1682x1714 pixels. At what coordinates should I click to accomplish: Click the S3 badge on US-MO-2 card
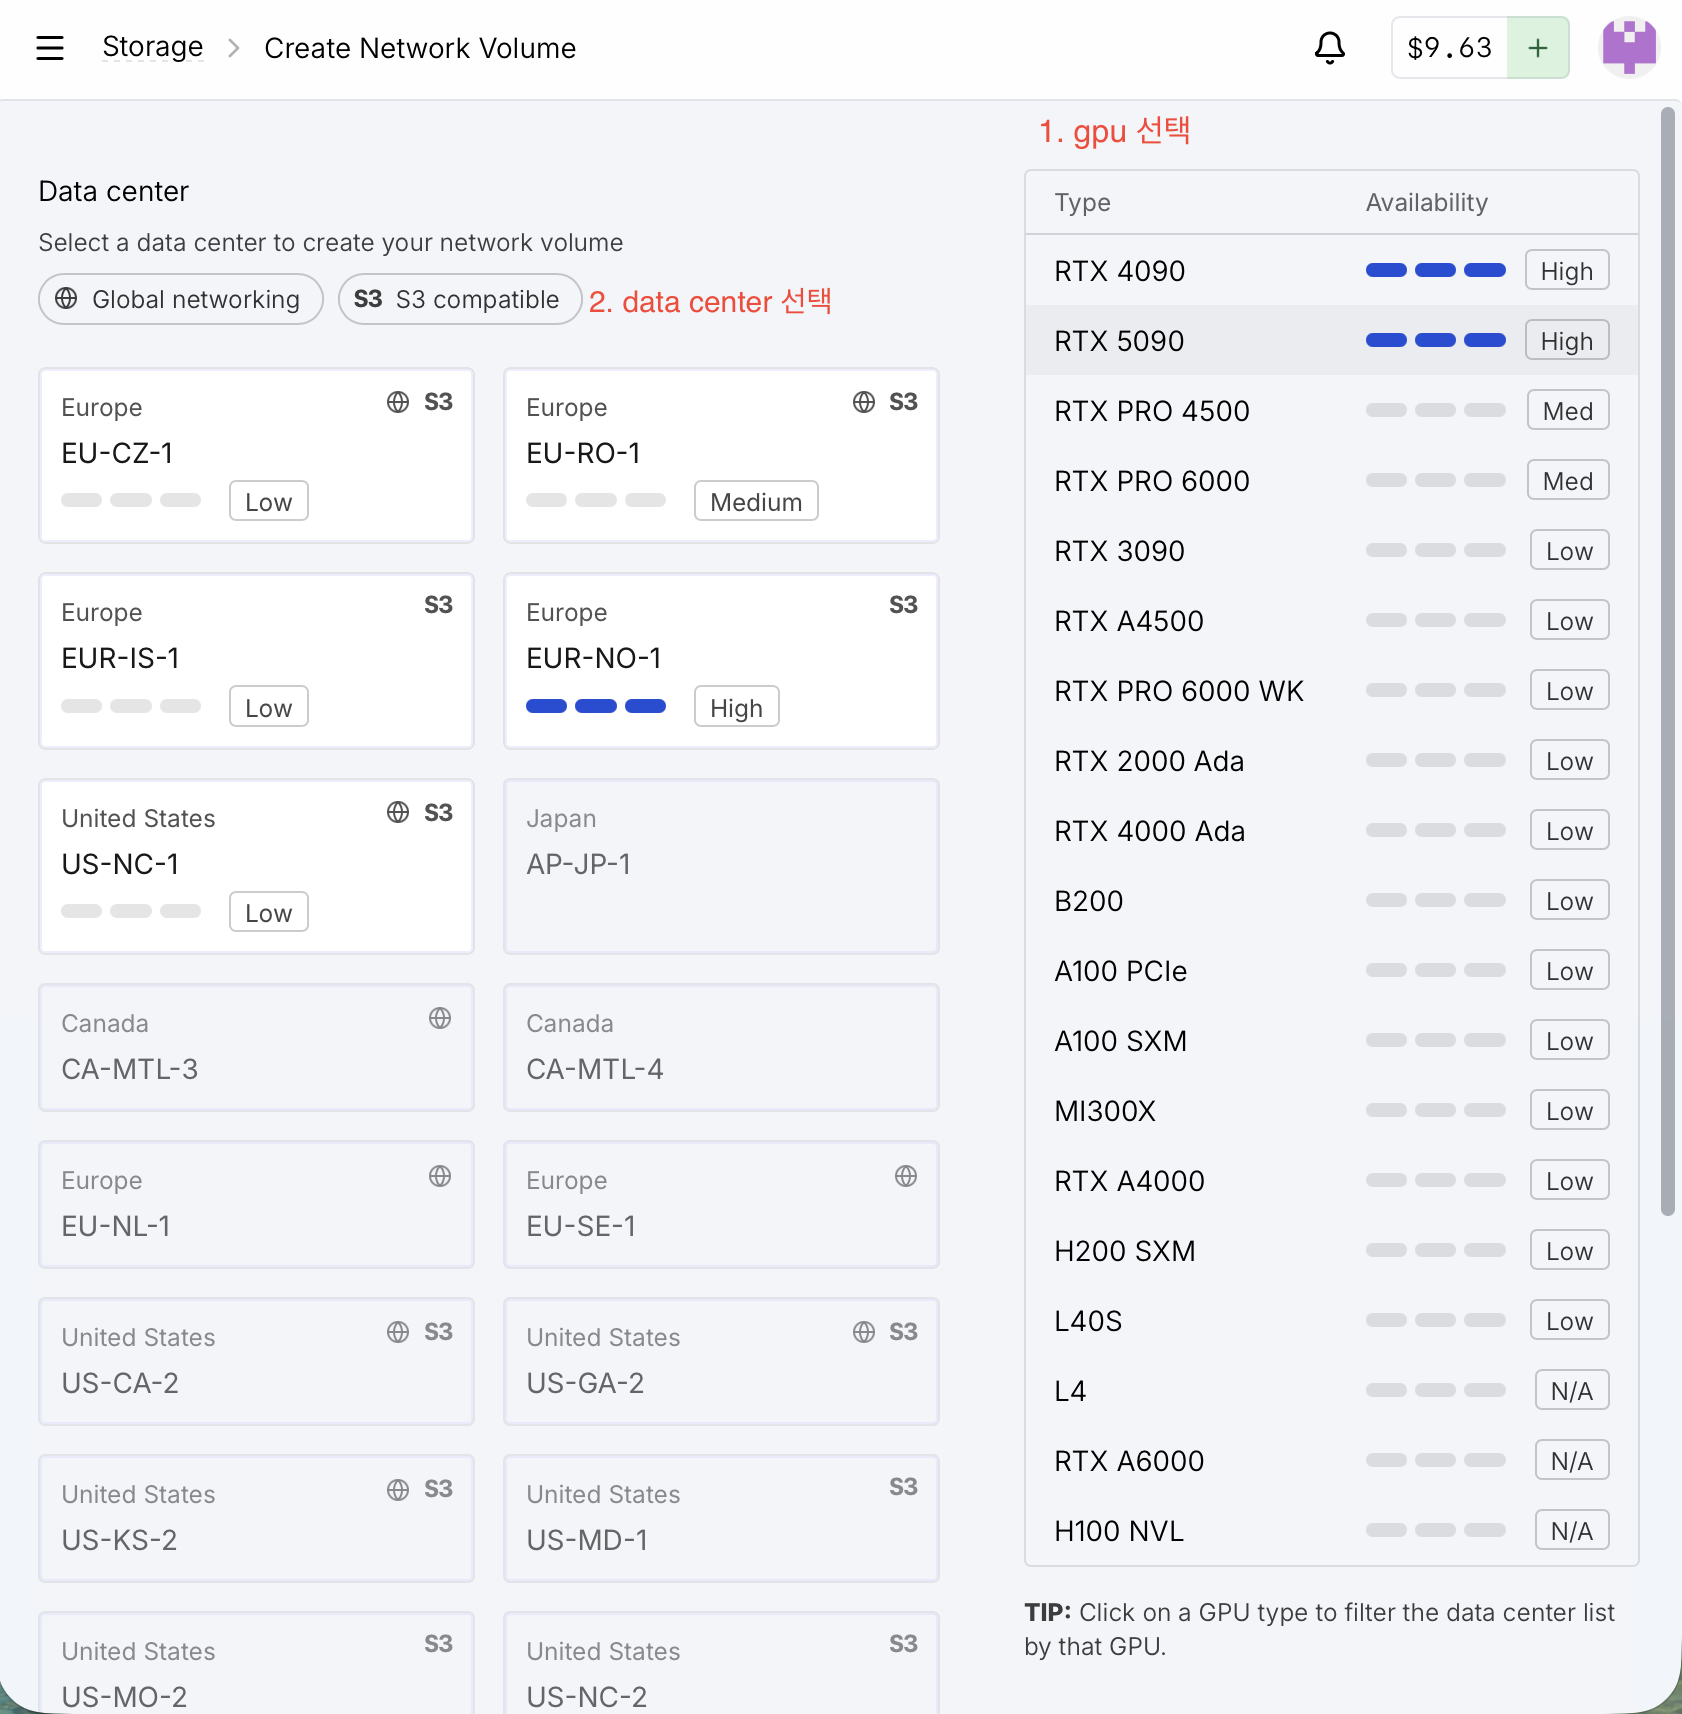pos(438,1644)
